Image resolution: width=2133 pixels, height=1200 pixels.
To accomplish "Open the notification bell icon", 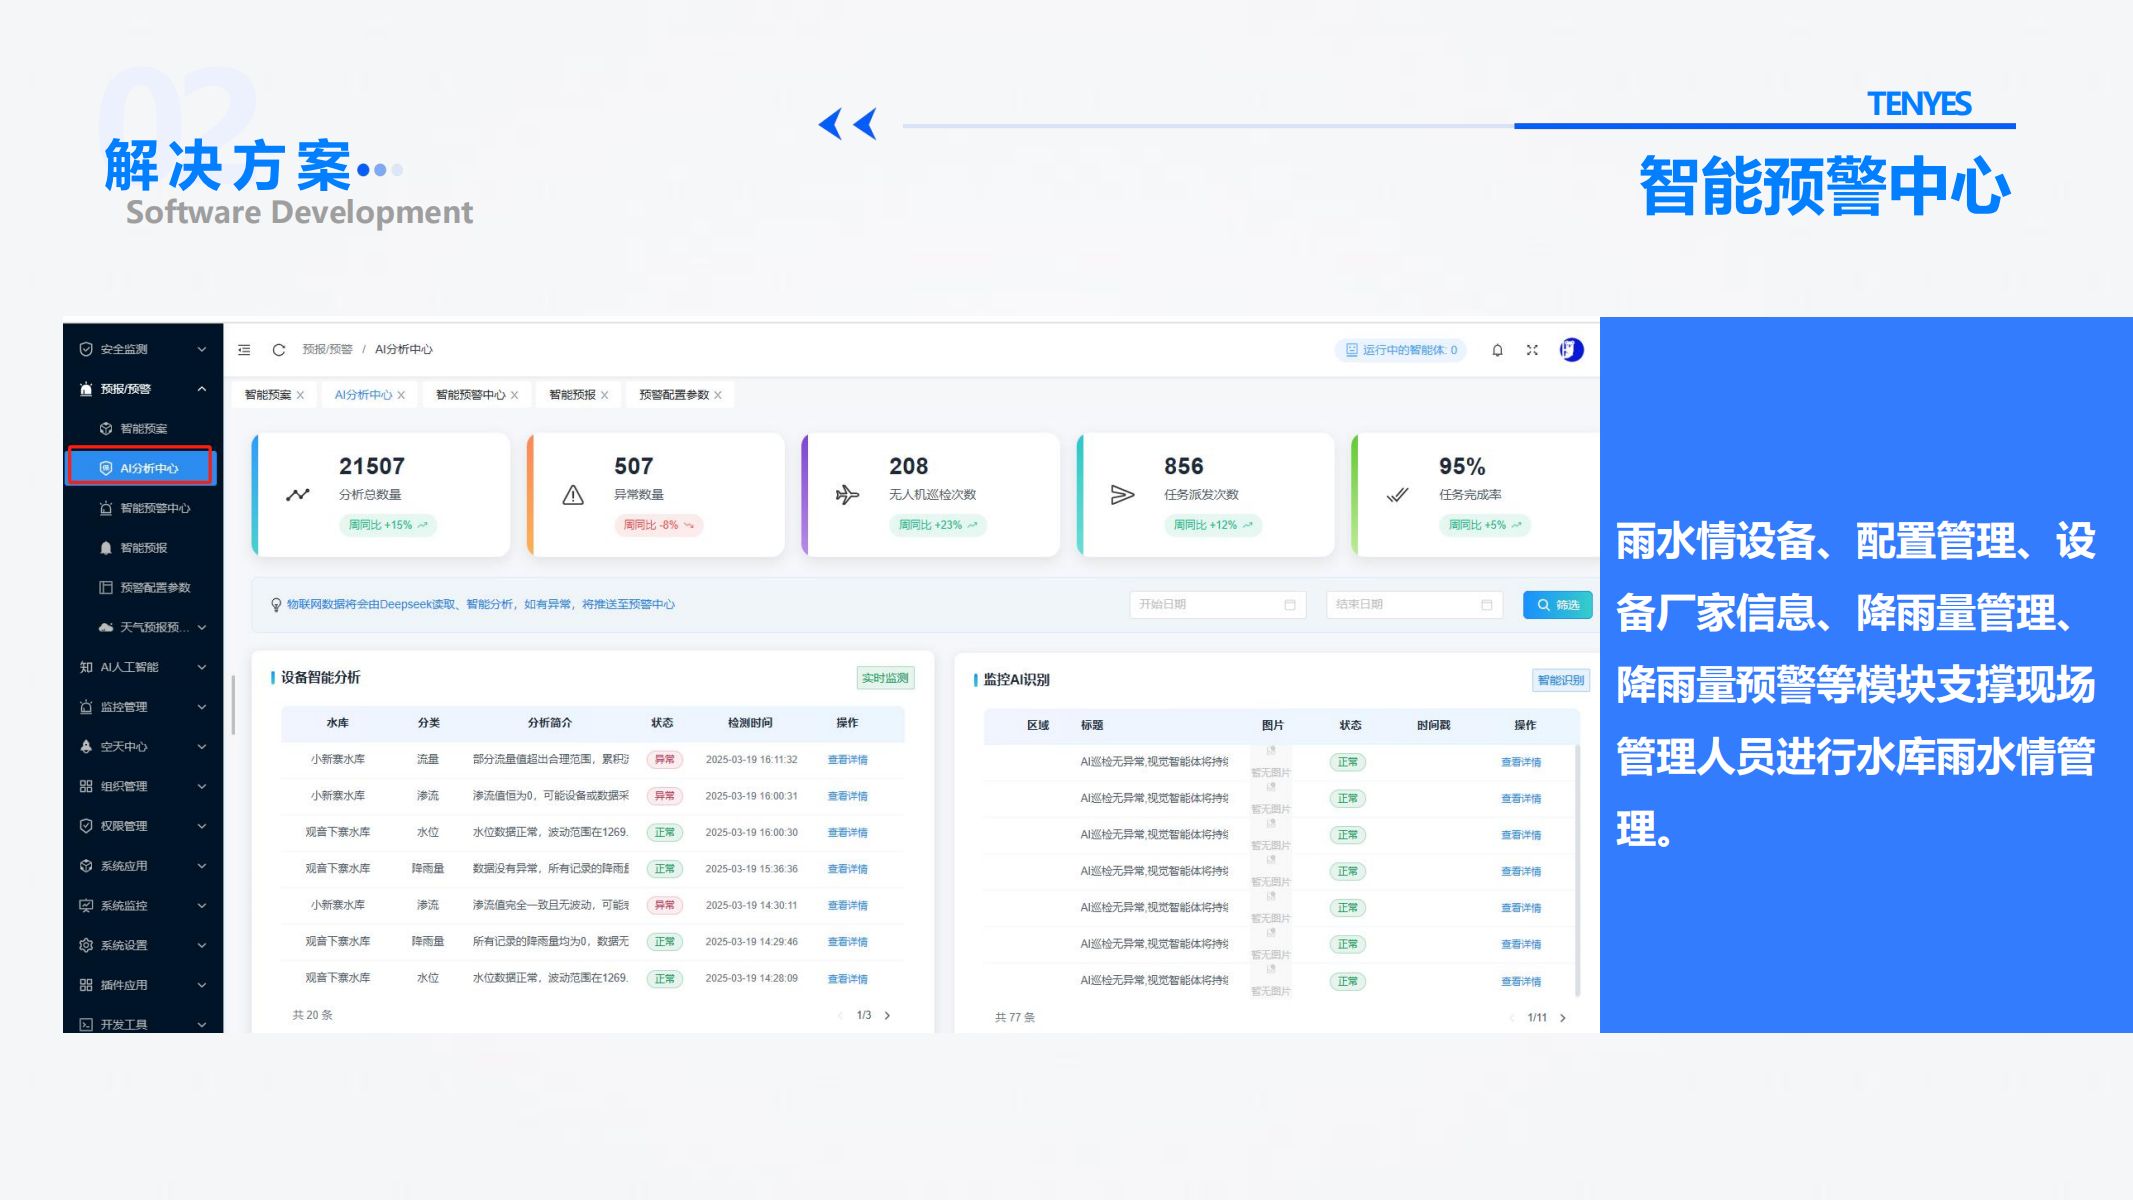I will [1497, 350].
